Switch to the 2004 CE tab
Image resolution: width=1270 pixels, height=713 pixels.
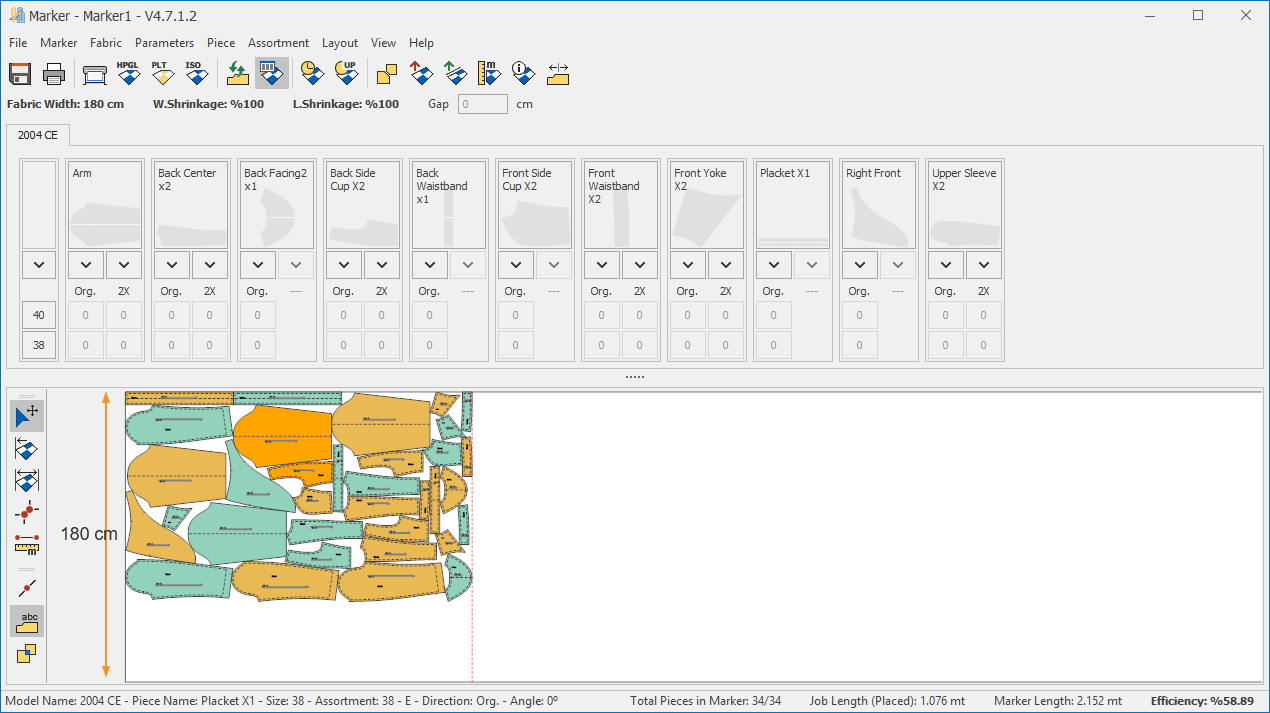coord(37,135)
